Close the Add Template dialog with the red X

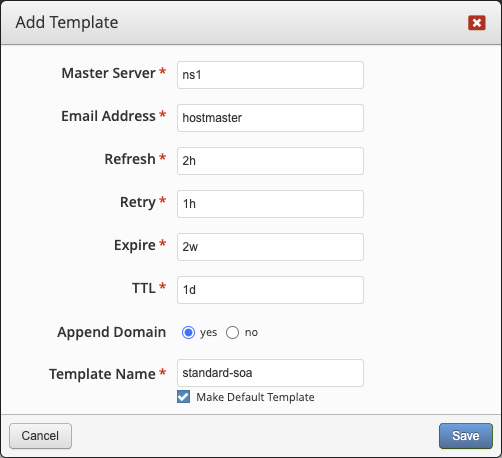click(x=477, y=23)
